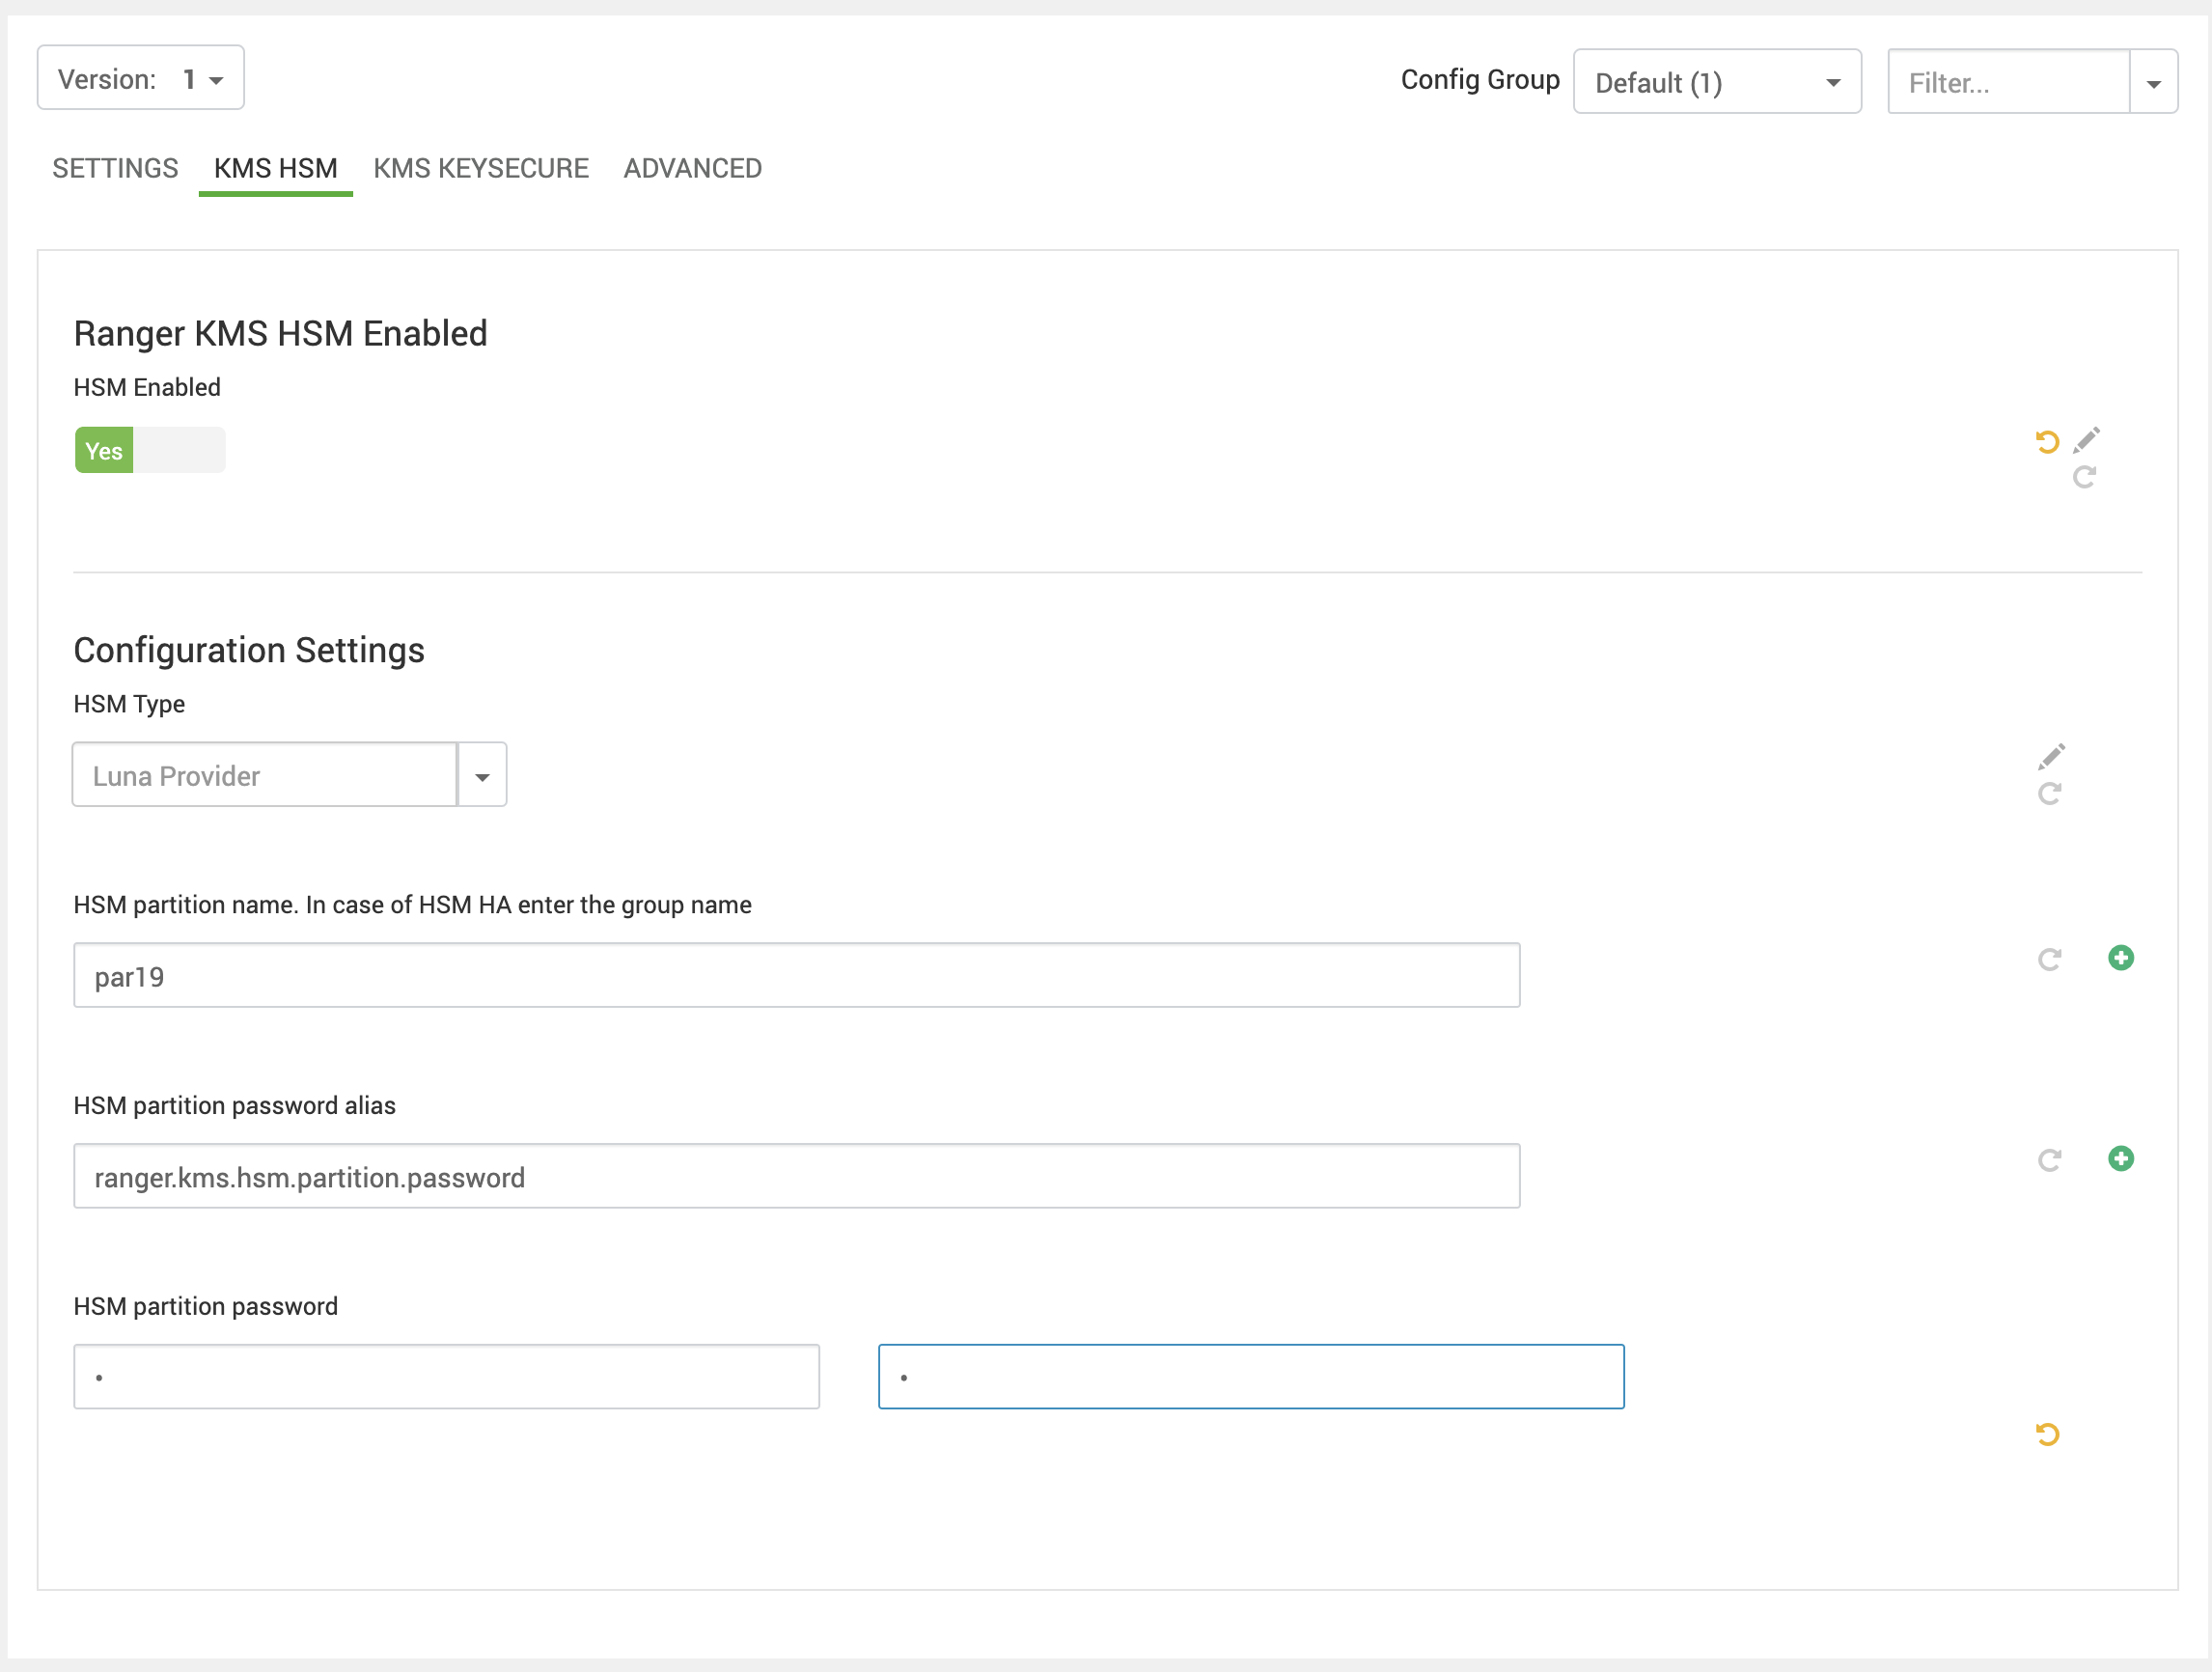Click the HSM partition name field par19
The width and height of the screenshot is (2212, 1672).
[x=797, y=975]
